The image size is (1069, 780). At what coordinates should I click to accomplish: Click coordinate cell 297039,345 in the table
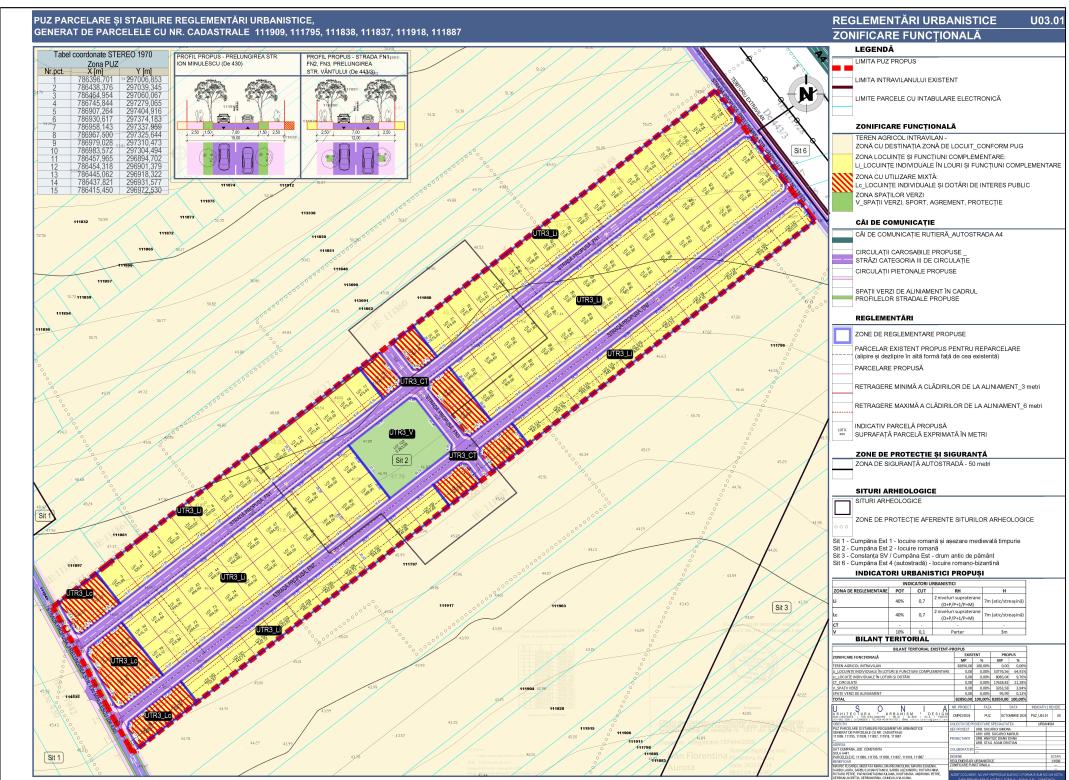pos(145,87)
